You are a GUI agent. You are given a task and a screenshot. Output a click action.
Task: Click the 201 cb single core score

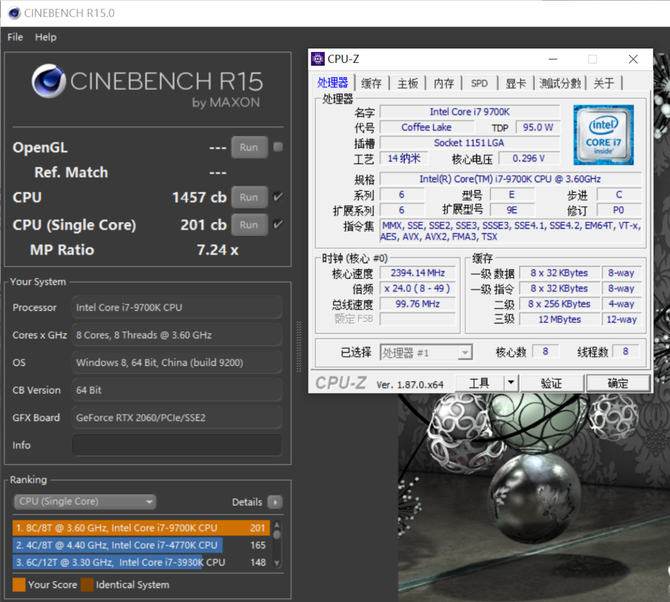(203, 225)
